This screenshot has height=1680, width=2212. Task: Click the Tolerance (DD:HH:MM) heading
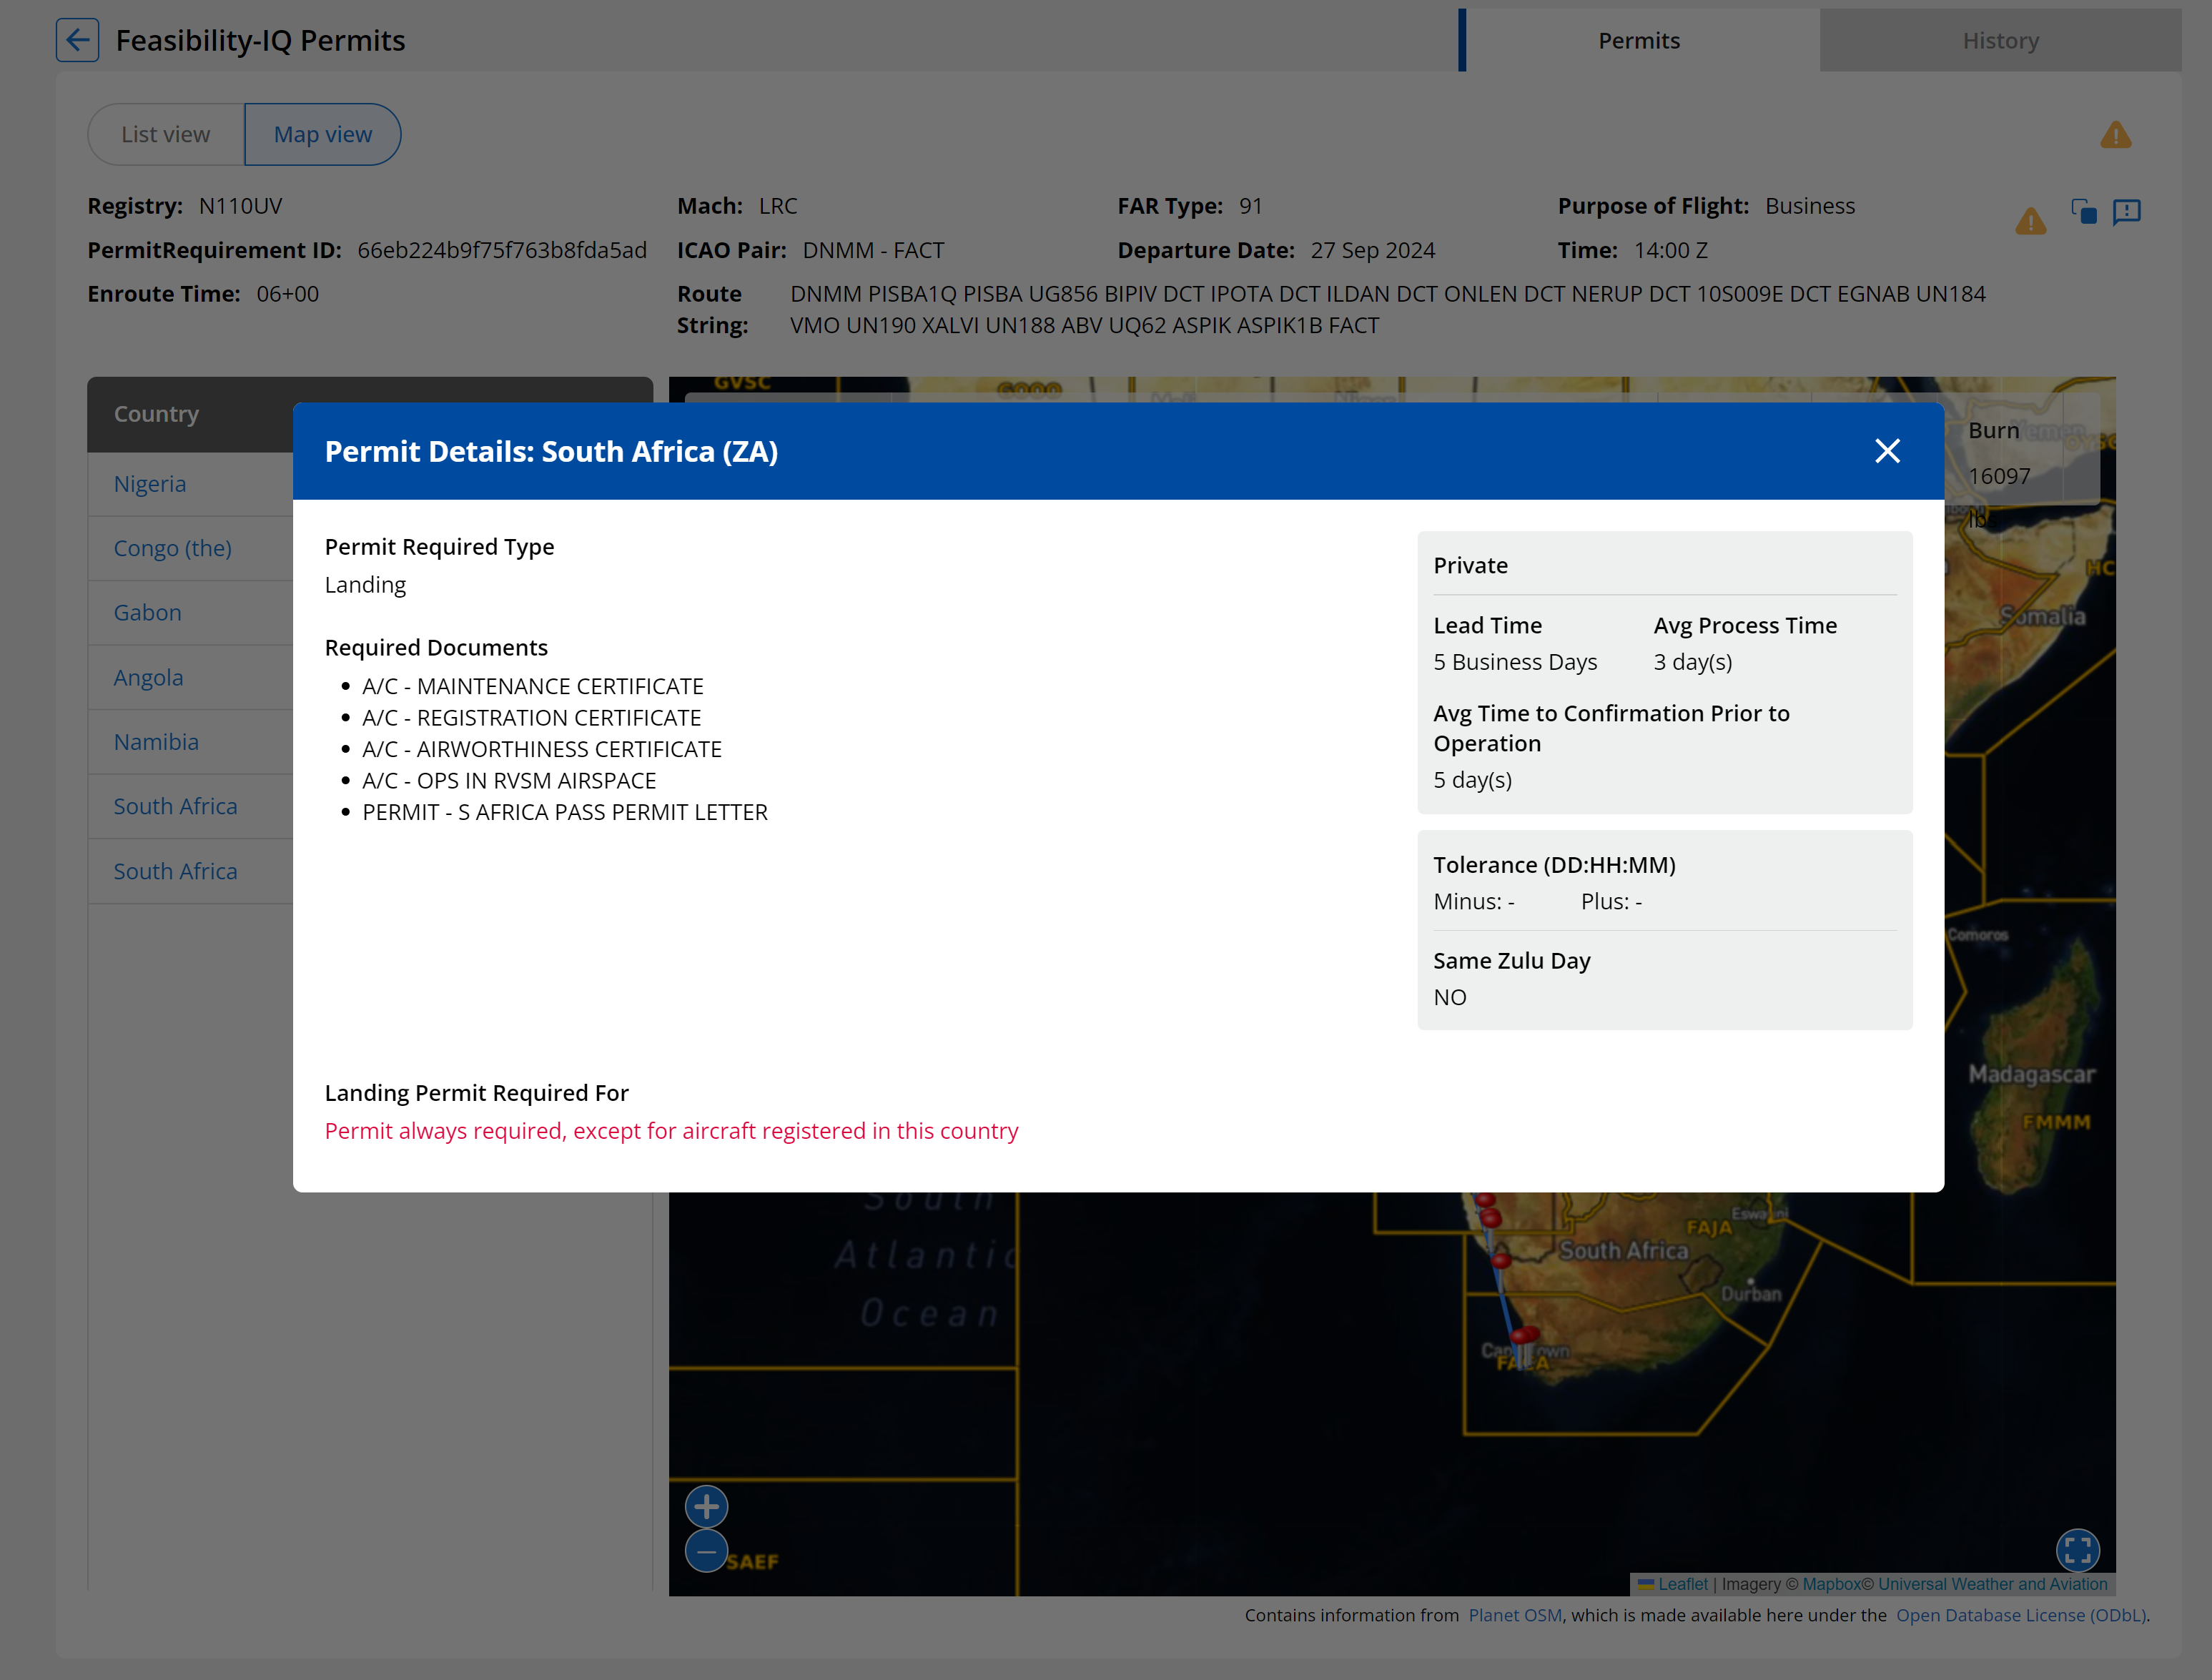pos(1554,865)
